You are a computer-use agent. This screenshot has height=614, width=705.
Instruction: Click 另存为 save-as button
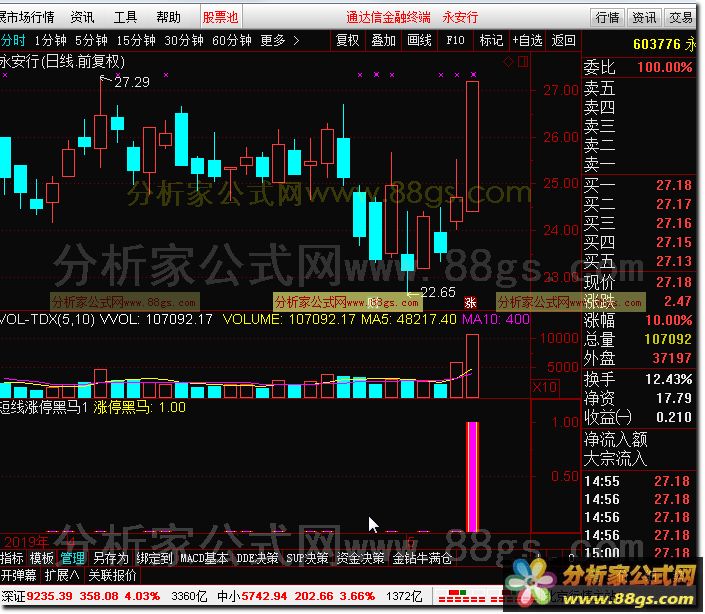point(111,558)
